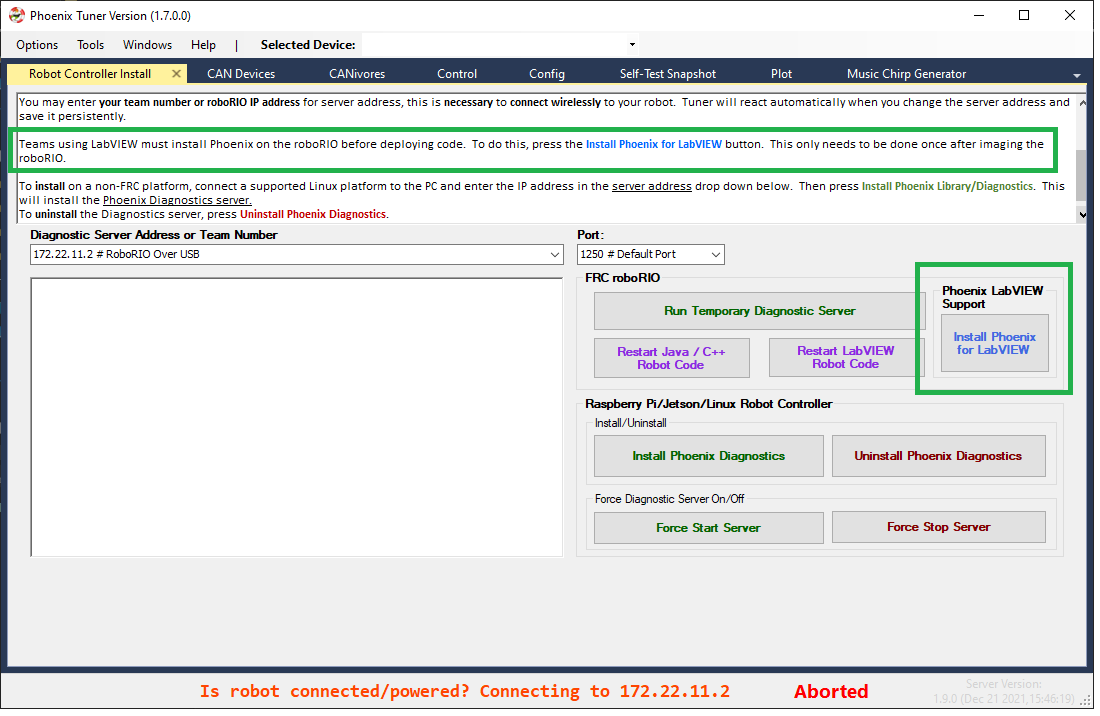The image size is (1100, 716).
Task: Click 'Raspberry Pi/Jetson/Linux Robot Controller' heading
Action: tap(709, 404)
